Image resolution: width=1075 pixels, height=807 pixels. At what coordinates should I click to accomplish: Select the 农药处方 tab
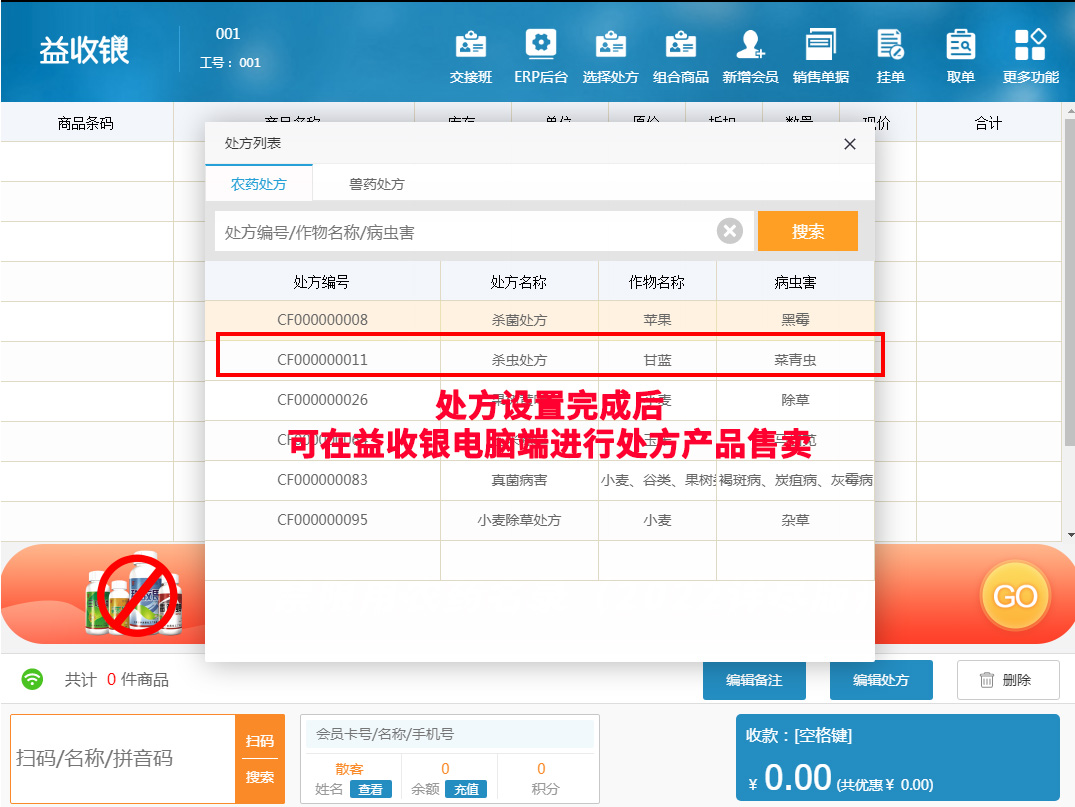(x=259, y=184)
